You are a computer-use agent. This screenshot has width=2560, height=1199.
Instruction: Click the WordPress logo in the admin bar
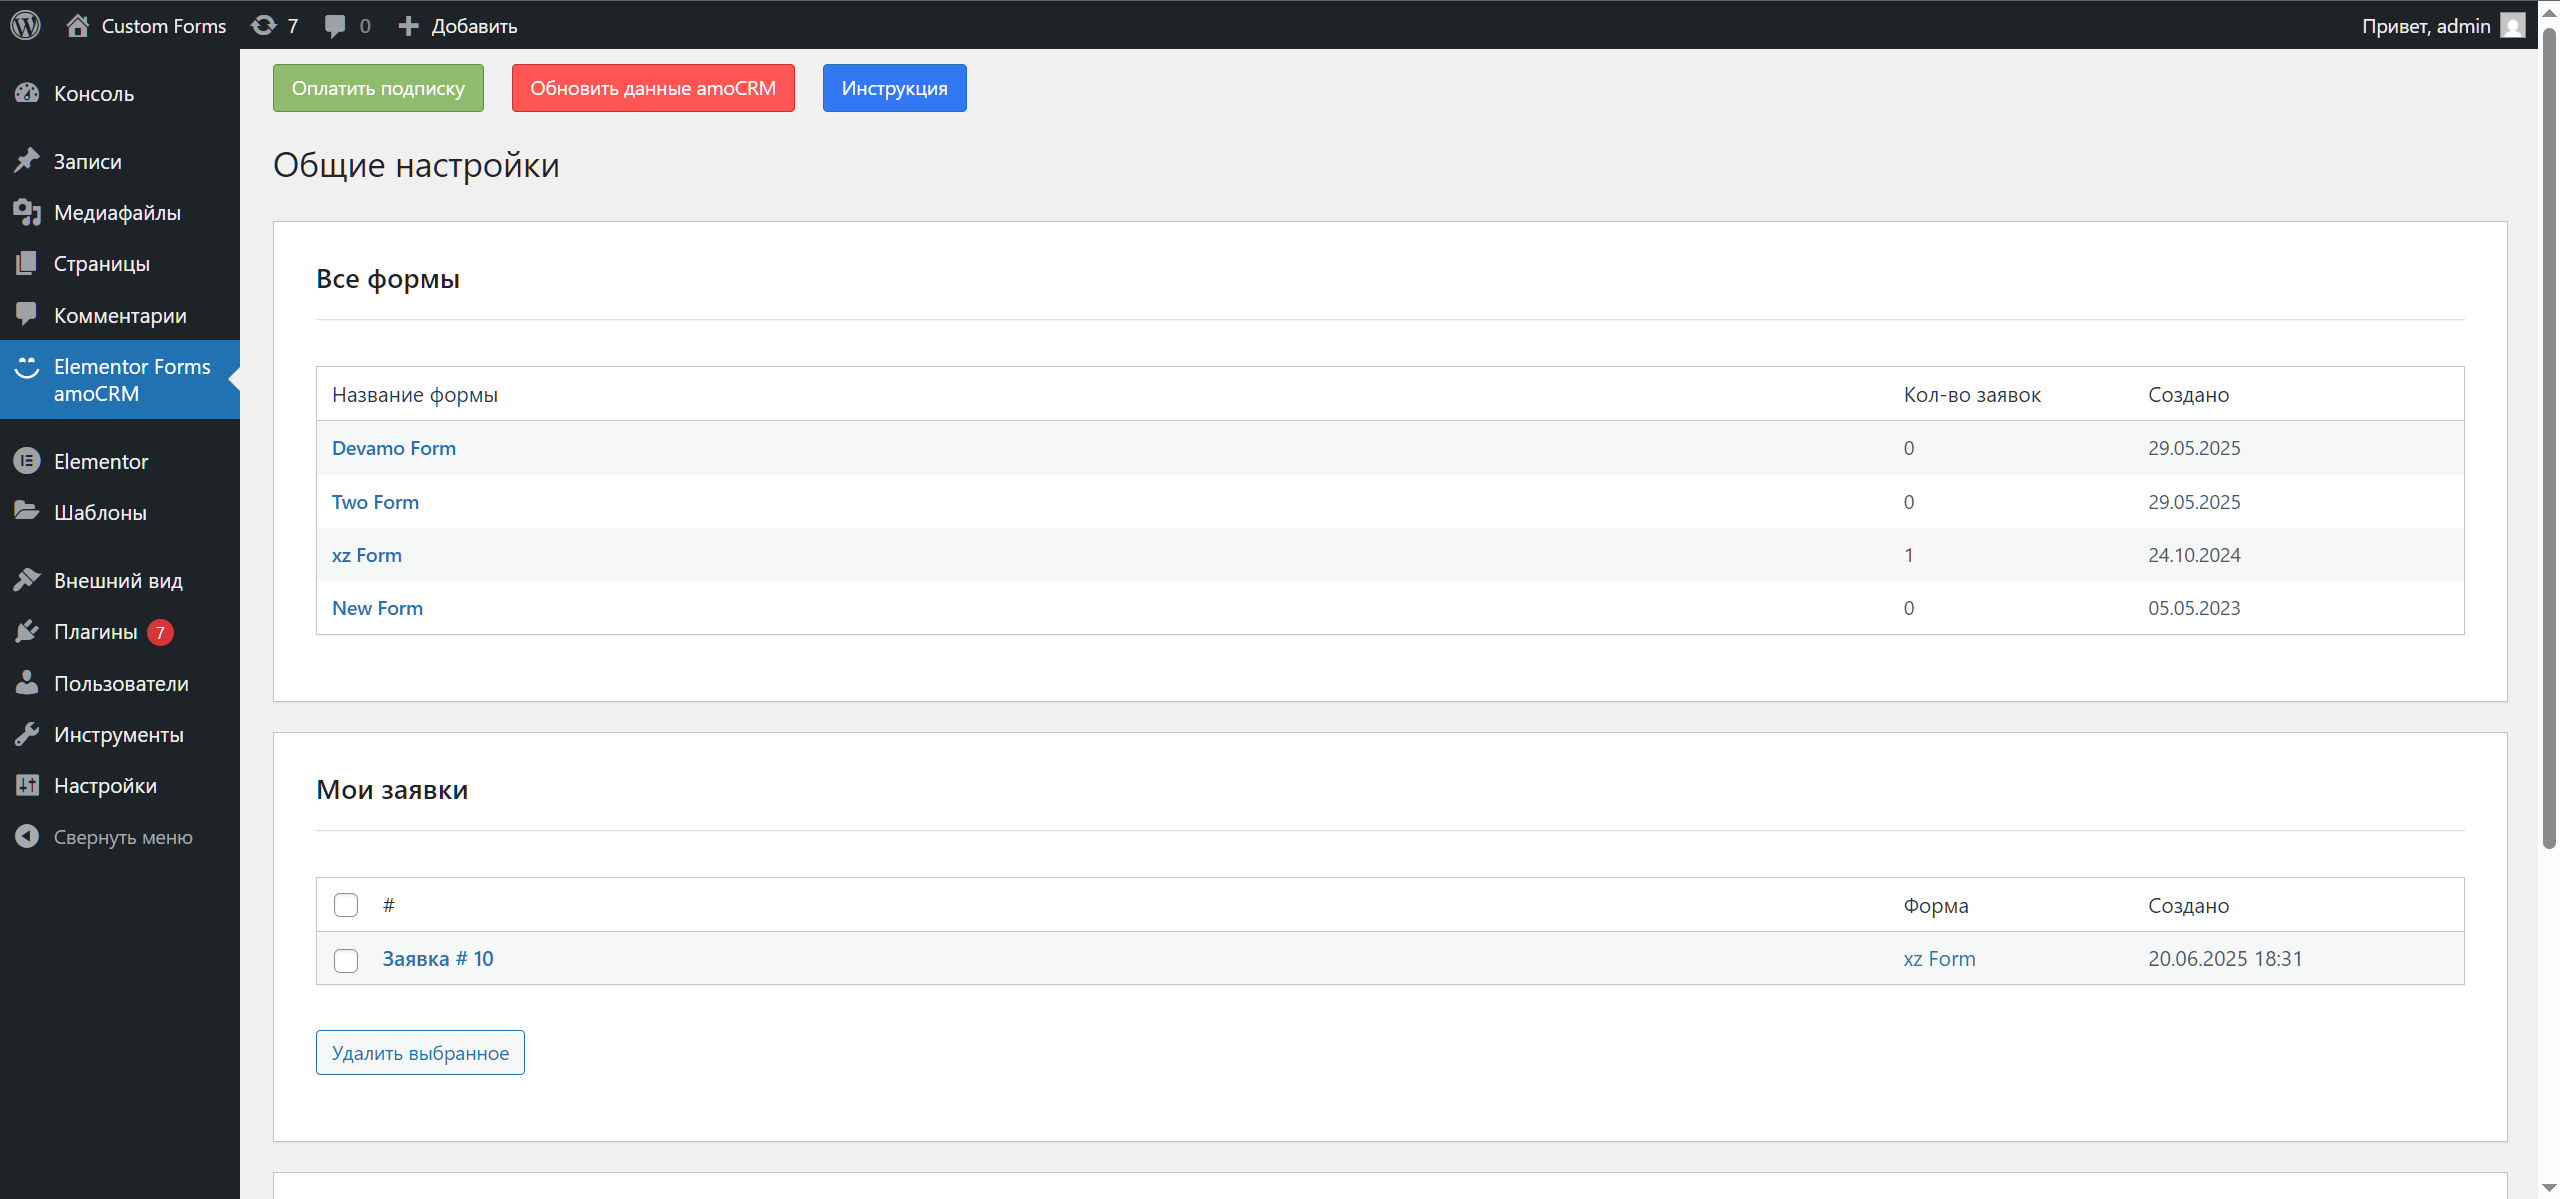click(25, 25)
